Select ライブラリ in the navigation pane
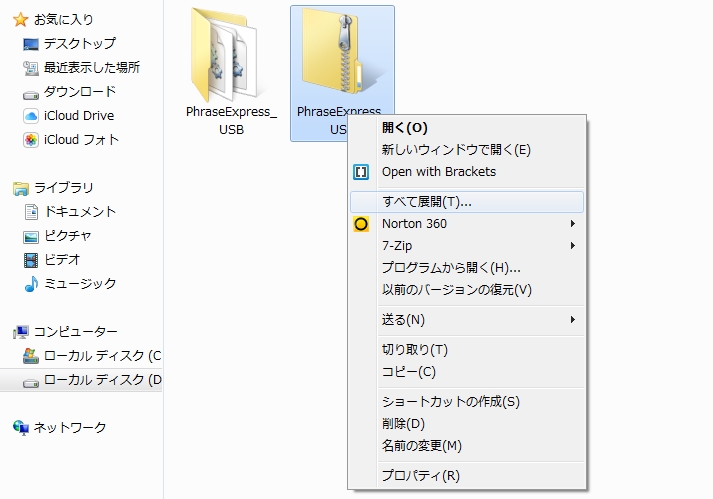The image size is (713, 499). 64,188
